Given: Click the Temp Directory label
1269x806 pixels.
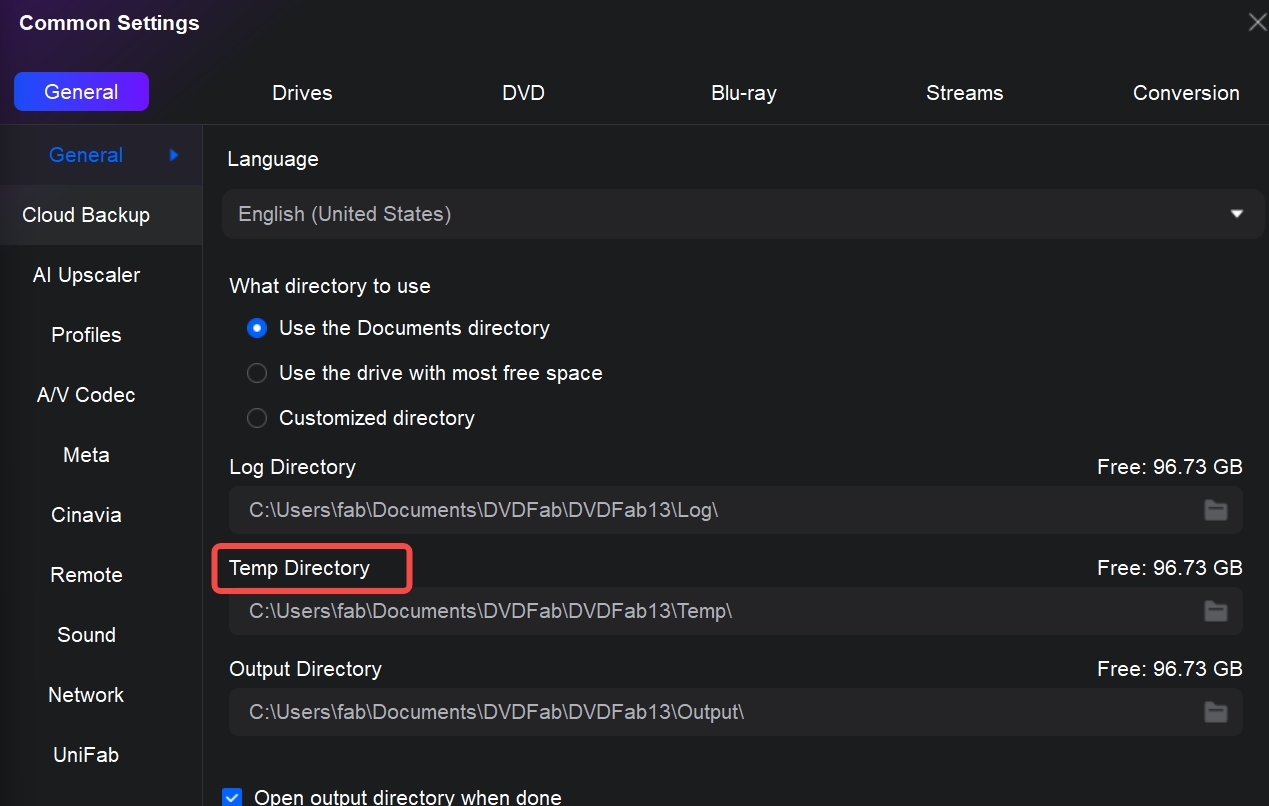Looking at the screenshot, I should coord(299,568).
